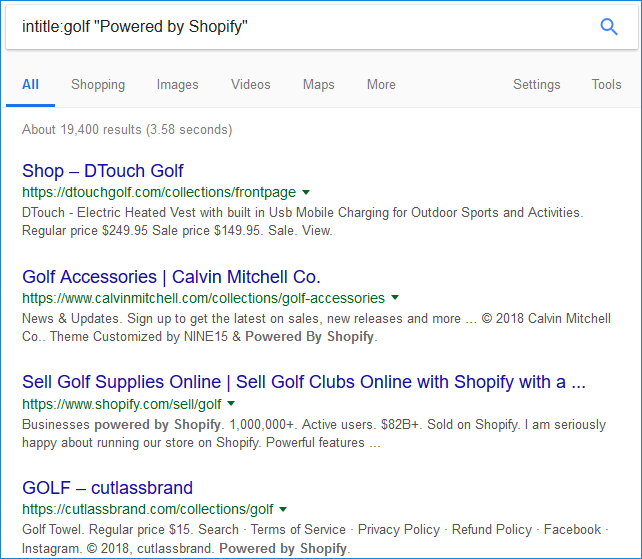Image resolution: width=642 pixels, height=559 pixels.
Task: Switch to the Shopping tab
Action: pos(98,85)
